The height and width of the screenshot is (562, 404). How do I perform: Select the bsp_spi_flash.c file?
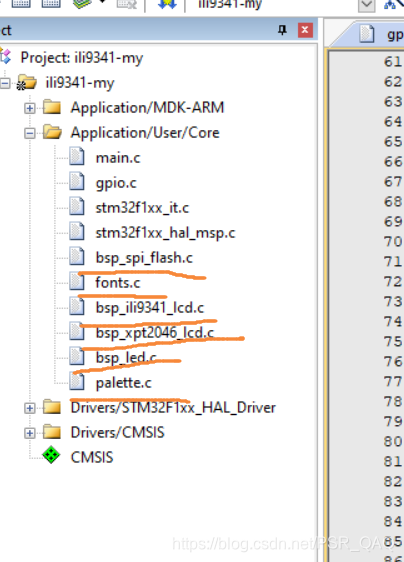[x=144, y=258]
